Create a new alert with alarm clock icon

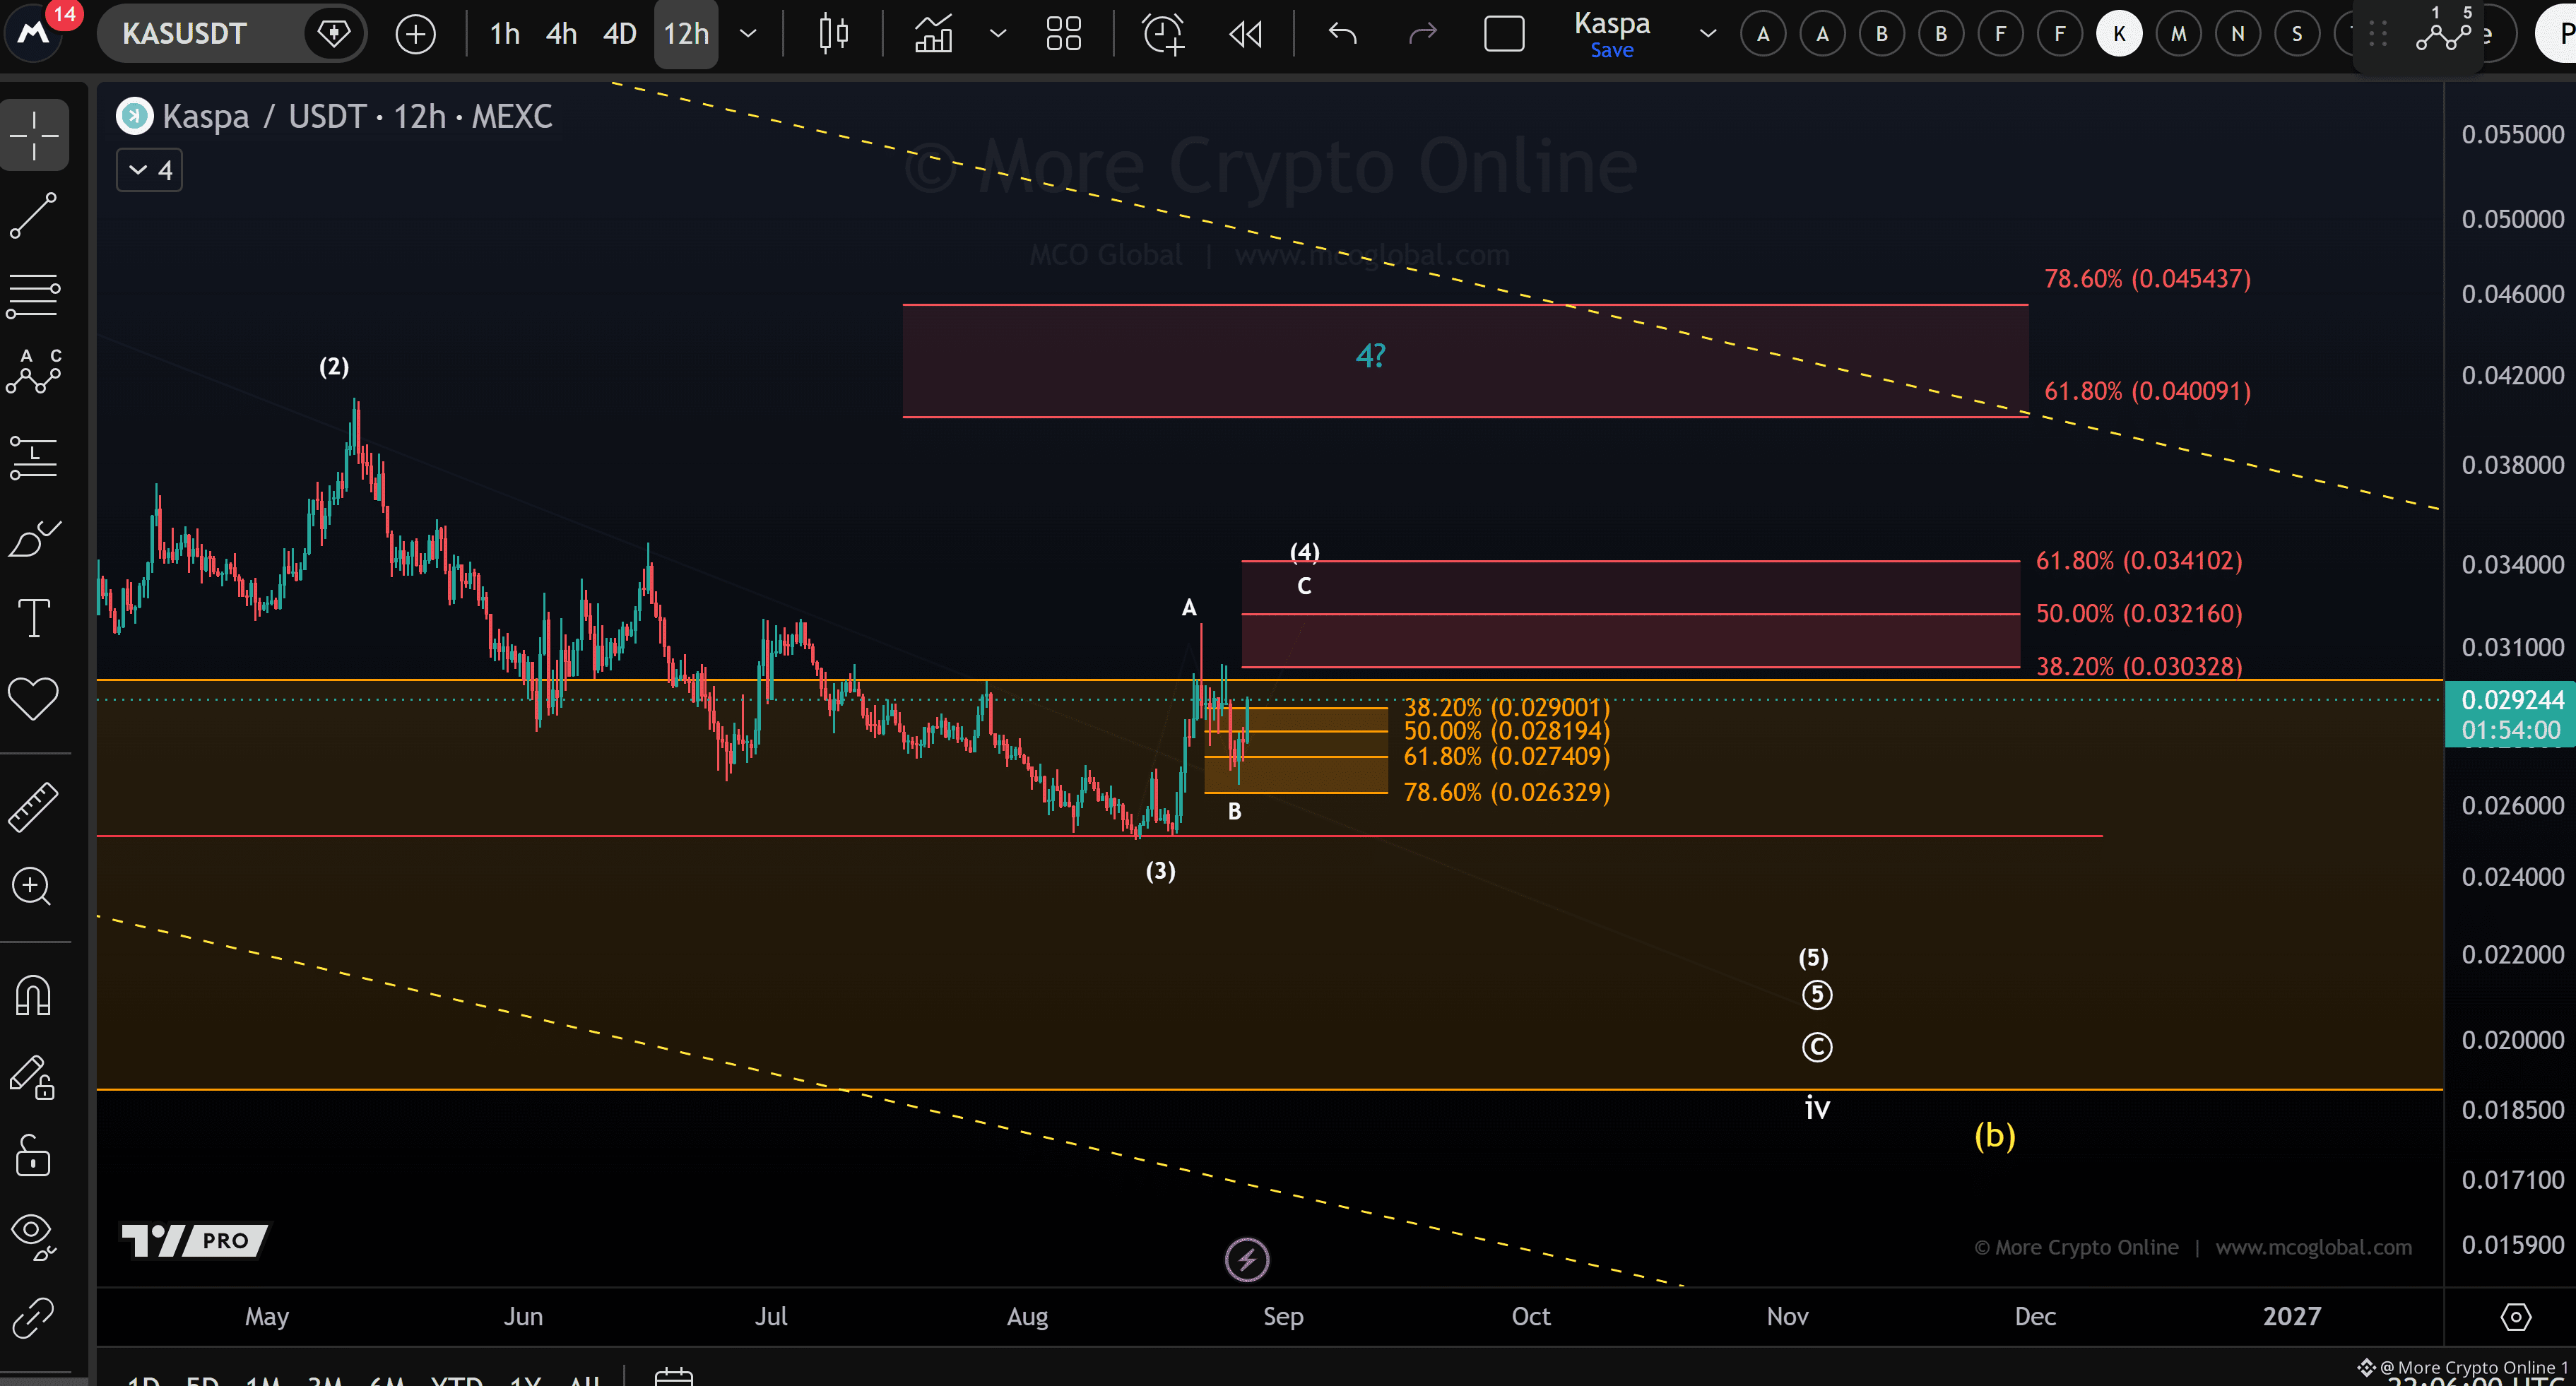click(x=1163, y=34)
